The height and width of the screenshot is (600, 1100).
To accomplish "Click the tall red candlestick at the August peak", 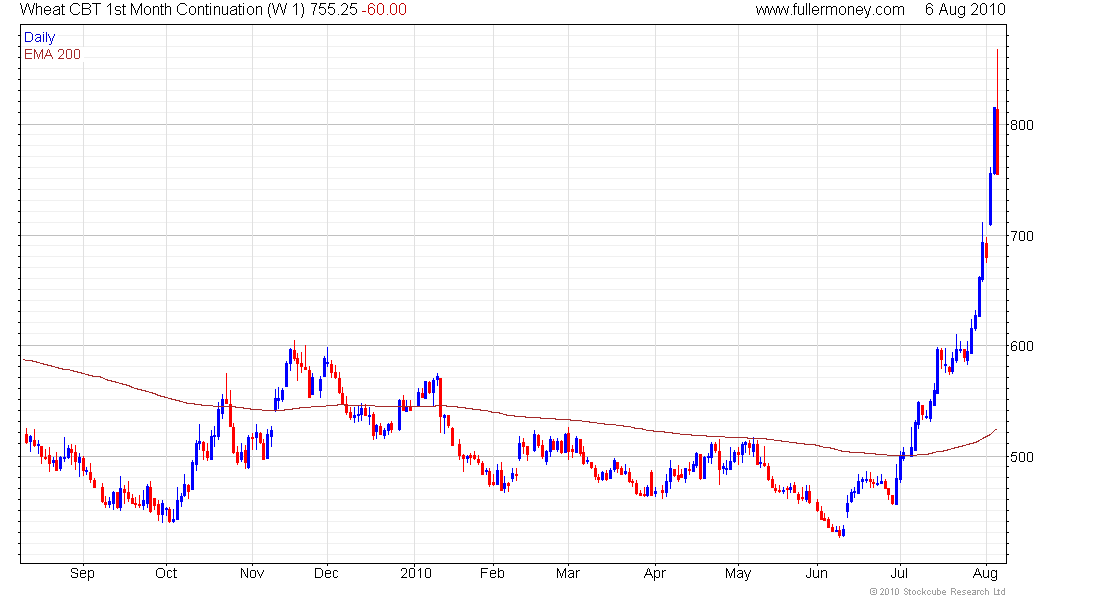I will tap(997, 112).
